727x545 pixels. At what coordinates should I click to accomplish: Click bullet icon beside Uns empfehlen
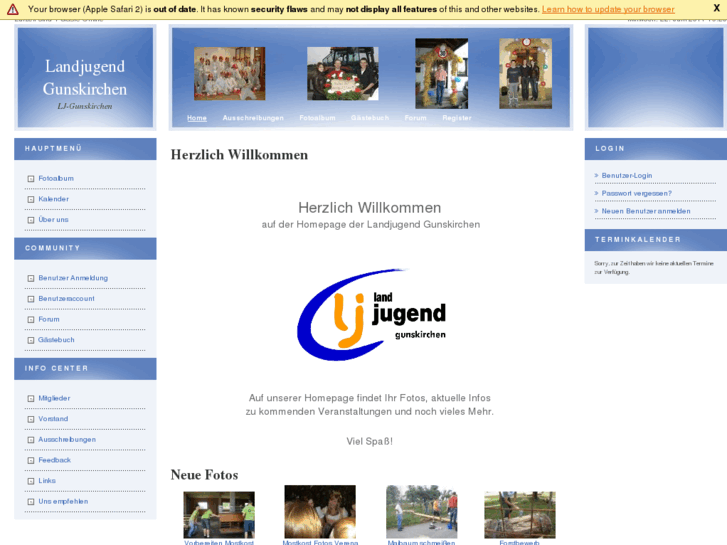(31, 501)
